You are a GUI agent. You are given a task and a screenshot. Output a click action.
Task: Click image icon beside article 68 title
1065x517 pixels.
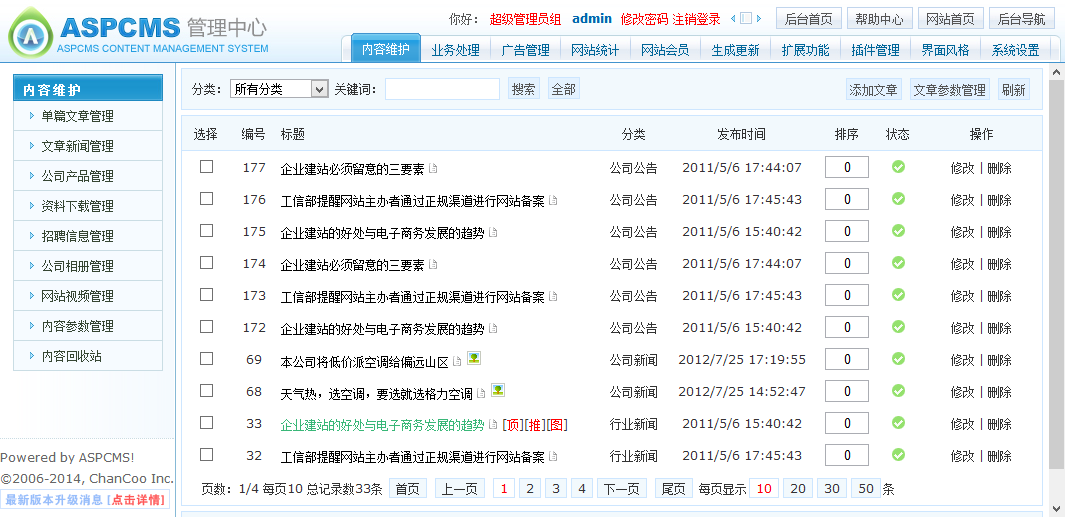coord(498,390)
